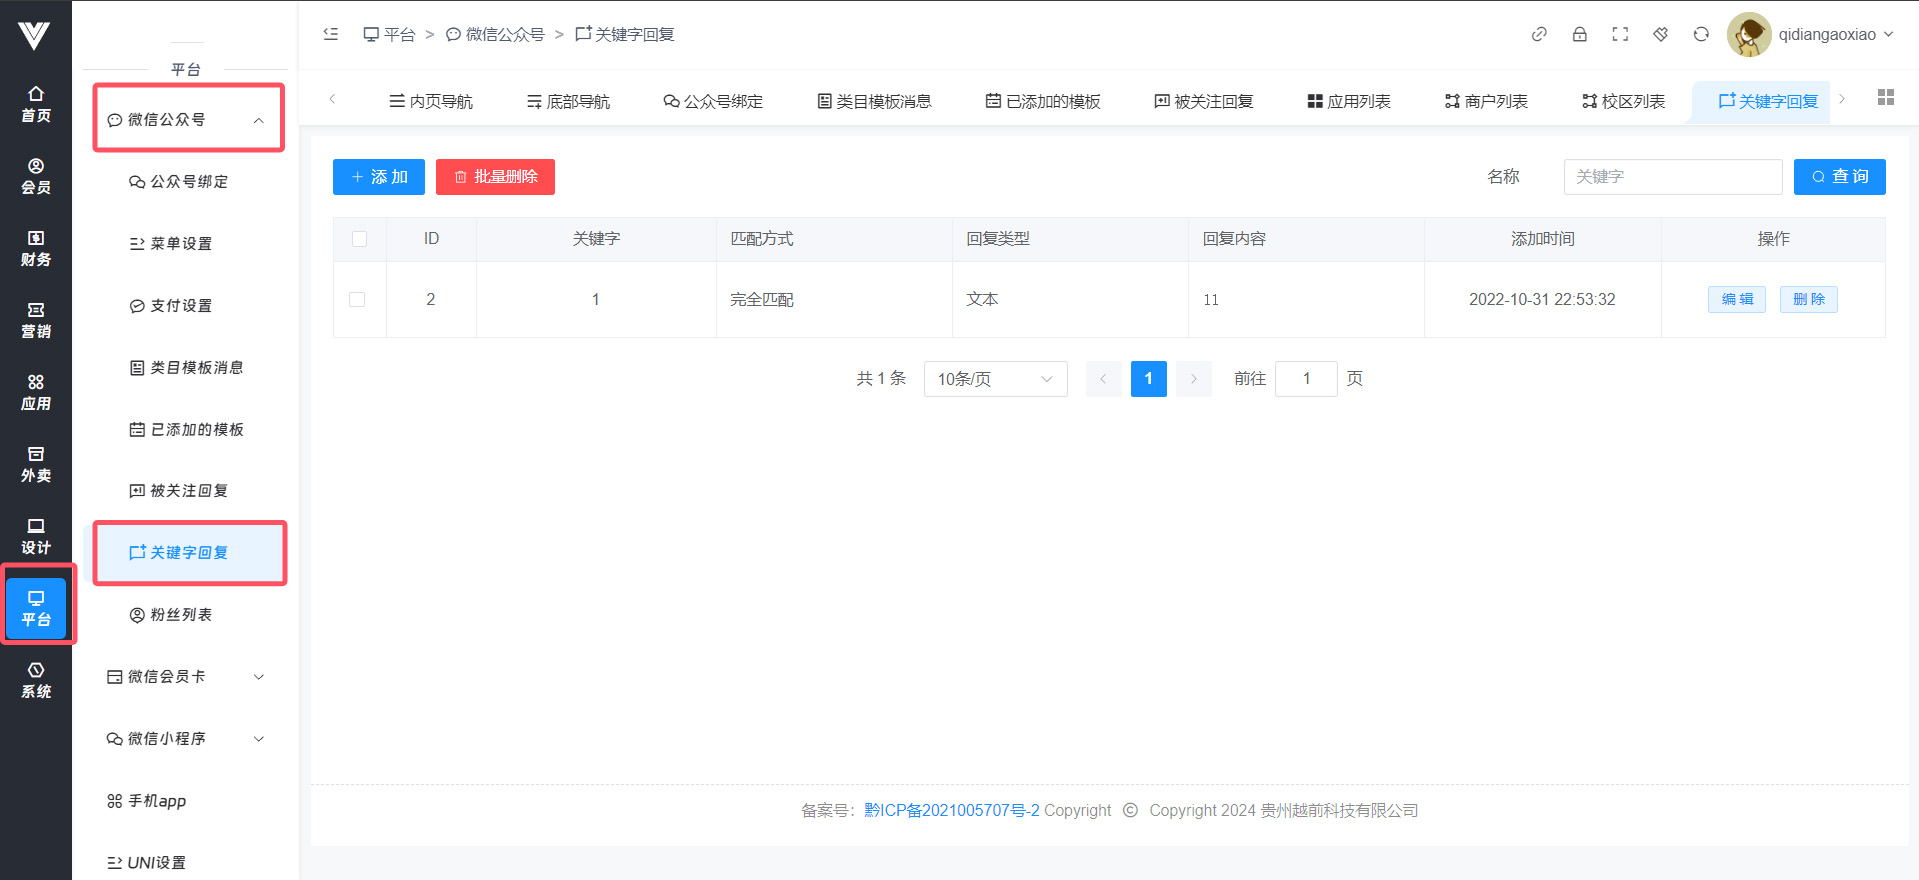This screenshot has width=1919, height=880.
Task: Focus the 关键字 search input field
Action: click(1672, 177)
